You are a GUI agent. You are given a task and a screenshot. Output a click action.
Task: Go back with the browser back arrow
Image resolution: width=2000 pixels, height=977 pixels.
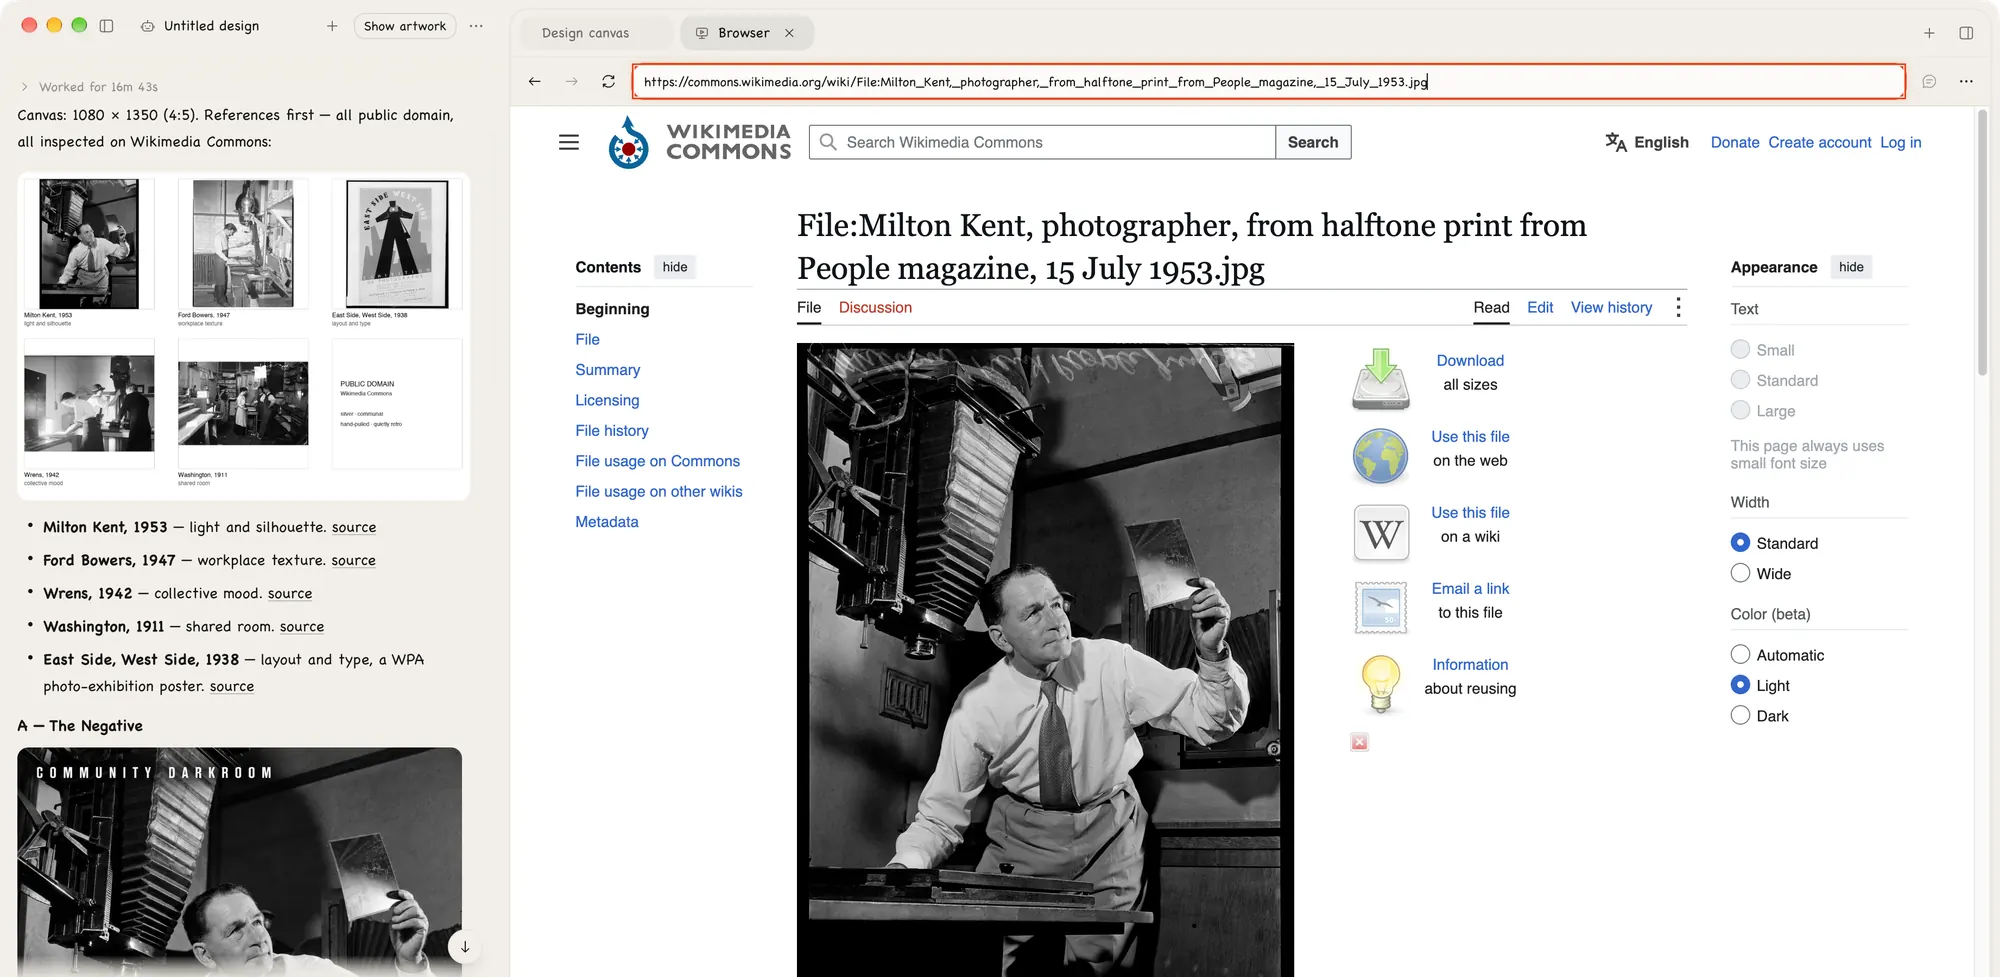(x=535, y=81)
